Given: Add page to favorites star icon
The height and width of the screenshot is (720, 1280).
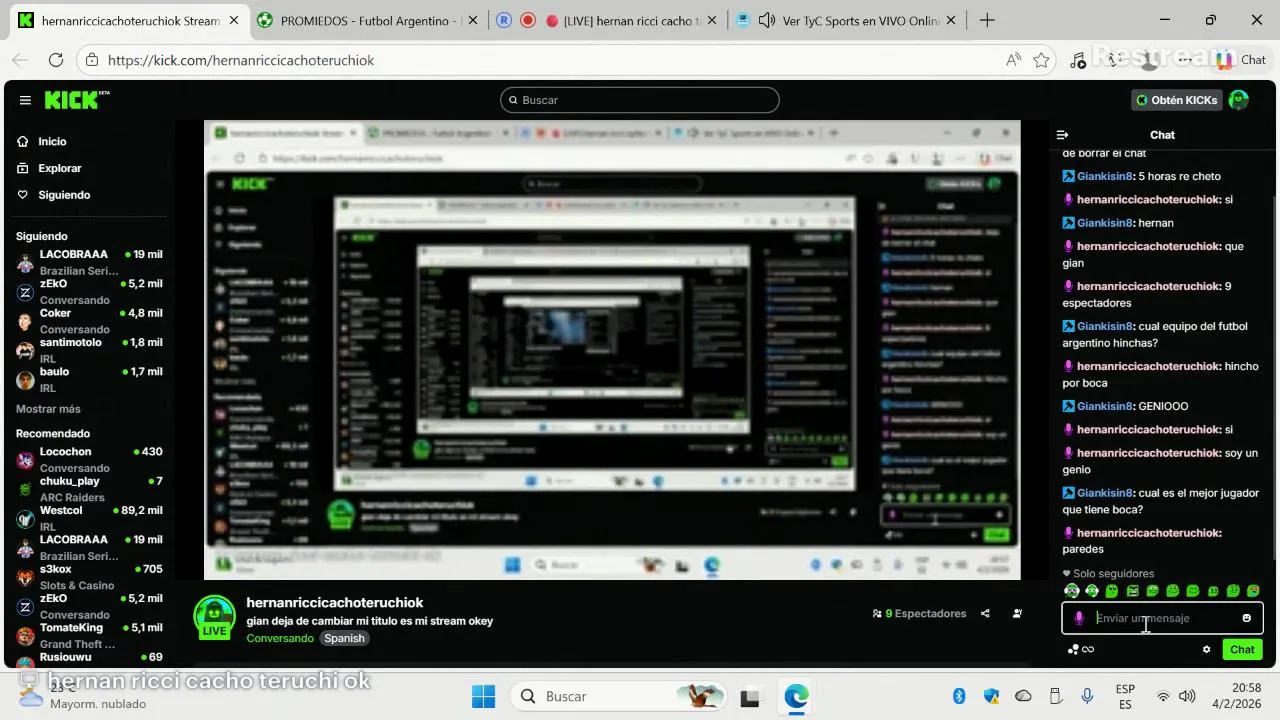Looking at the screenshot, I should point(1041,60).
